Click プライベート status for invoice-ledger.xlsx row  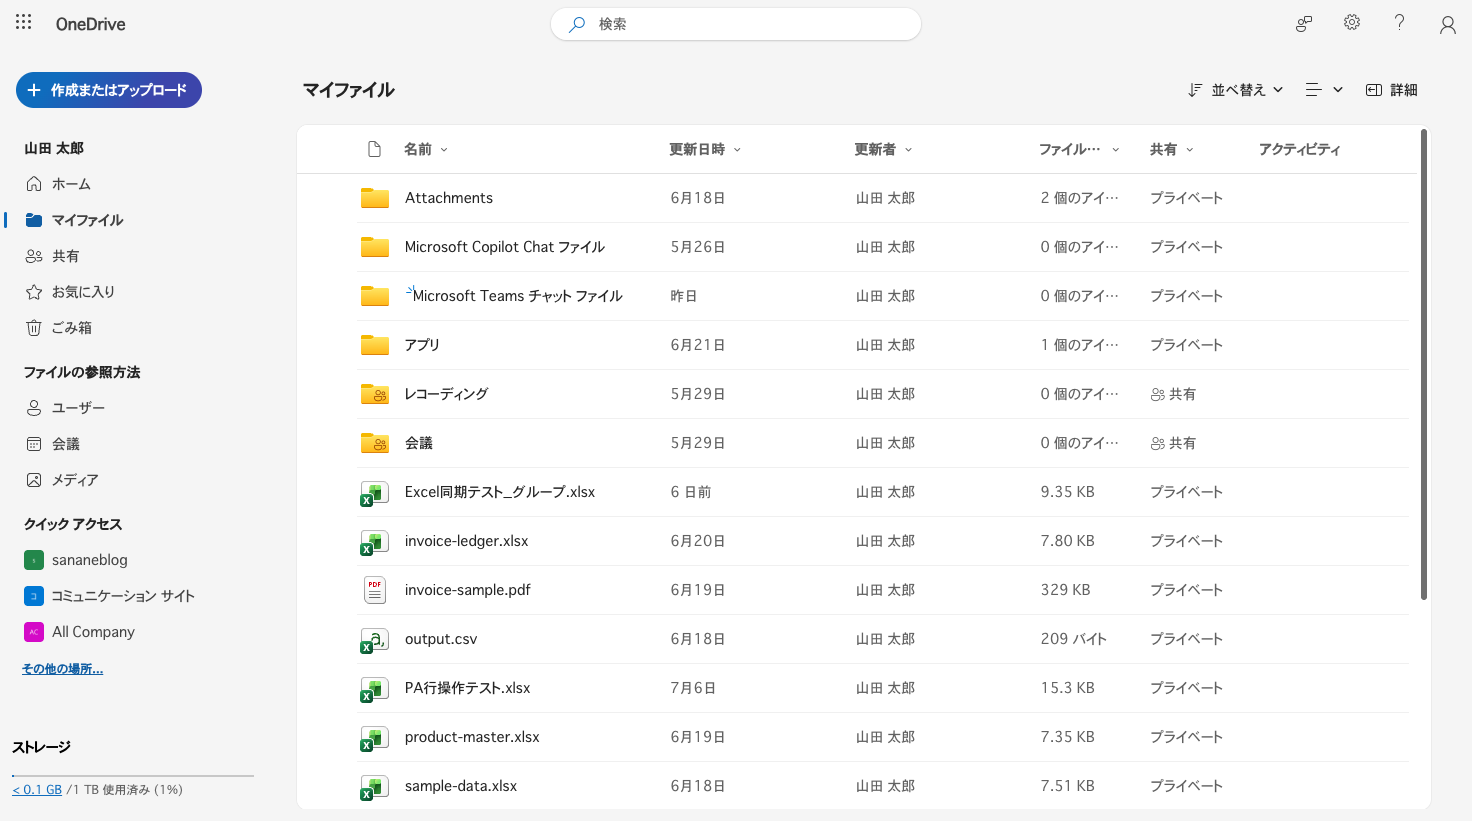click(x=1186, y=541)
